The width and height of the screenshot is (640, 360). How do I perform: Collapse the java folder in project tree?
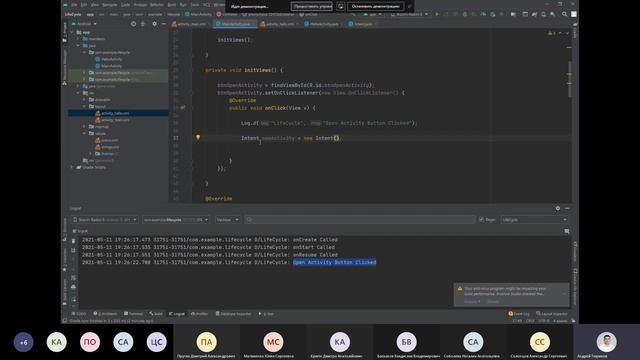(78, 45)
